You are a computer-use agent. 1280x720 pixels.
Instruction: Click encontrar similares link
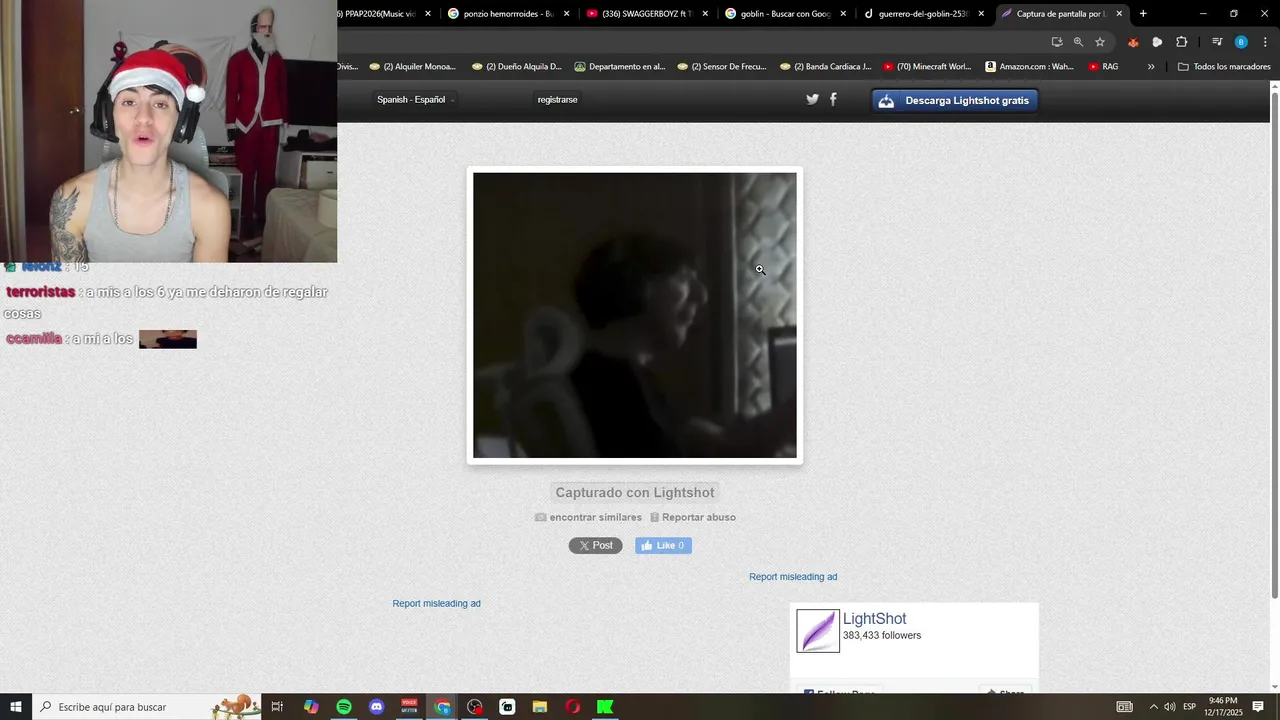[x=589, y=517]
